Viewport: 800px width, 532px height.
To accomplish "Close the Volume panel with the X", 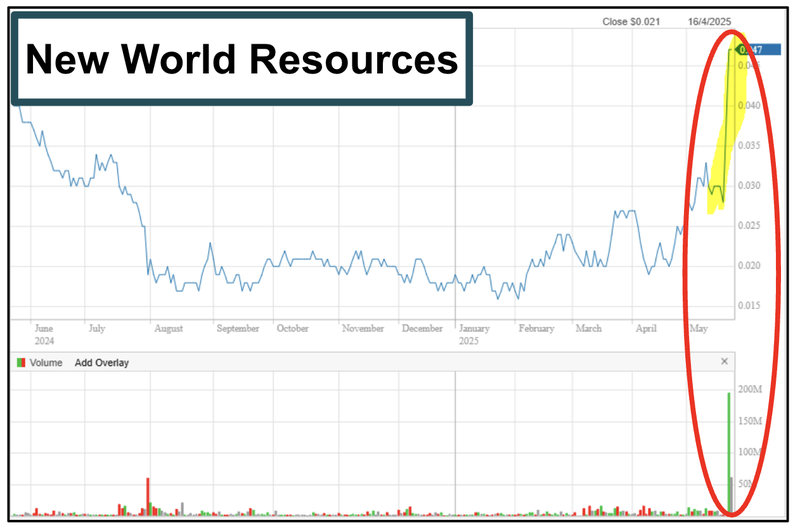I will point(724,362).
